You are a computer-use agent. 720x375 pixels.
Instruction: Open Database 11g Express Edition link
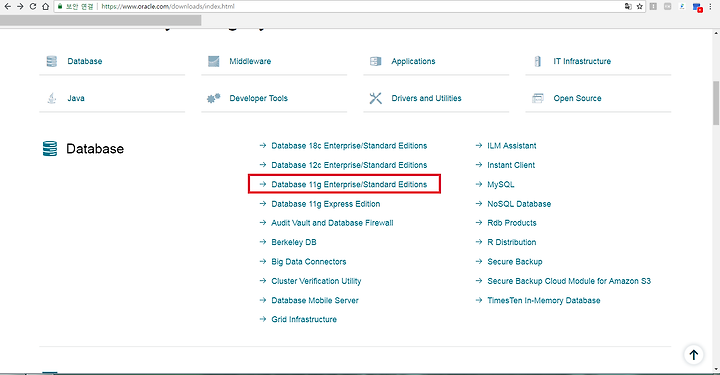coord(326,204)
